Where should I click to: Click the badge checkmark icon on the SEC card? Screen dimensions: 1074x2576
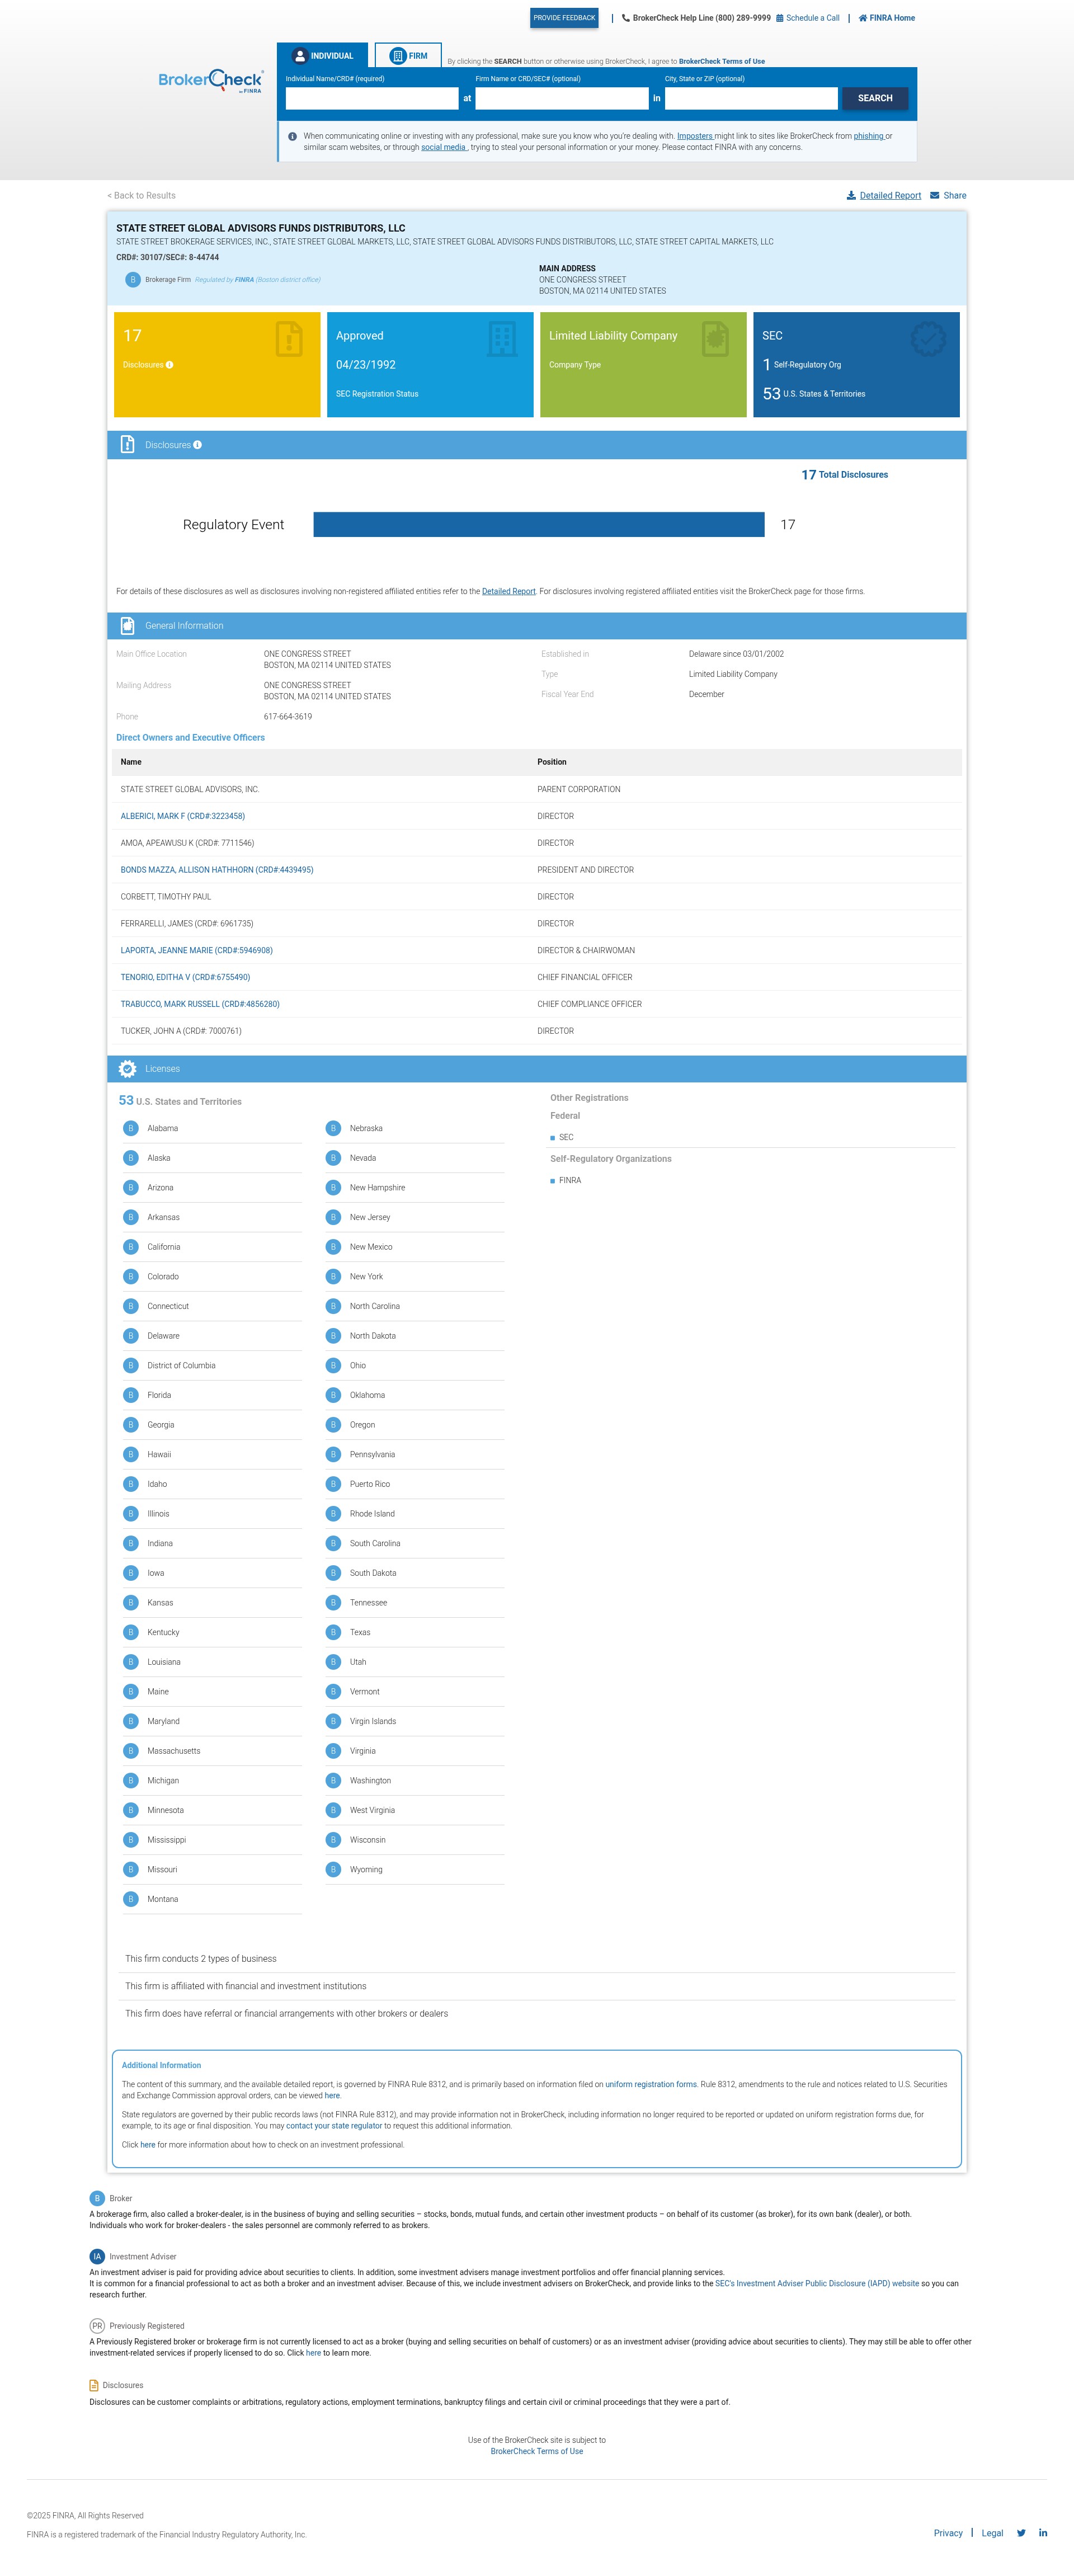(x=928, y=339)
